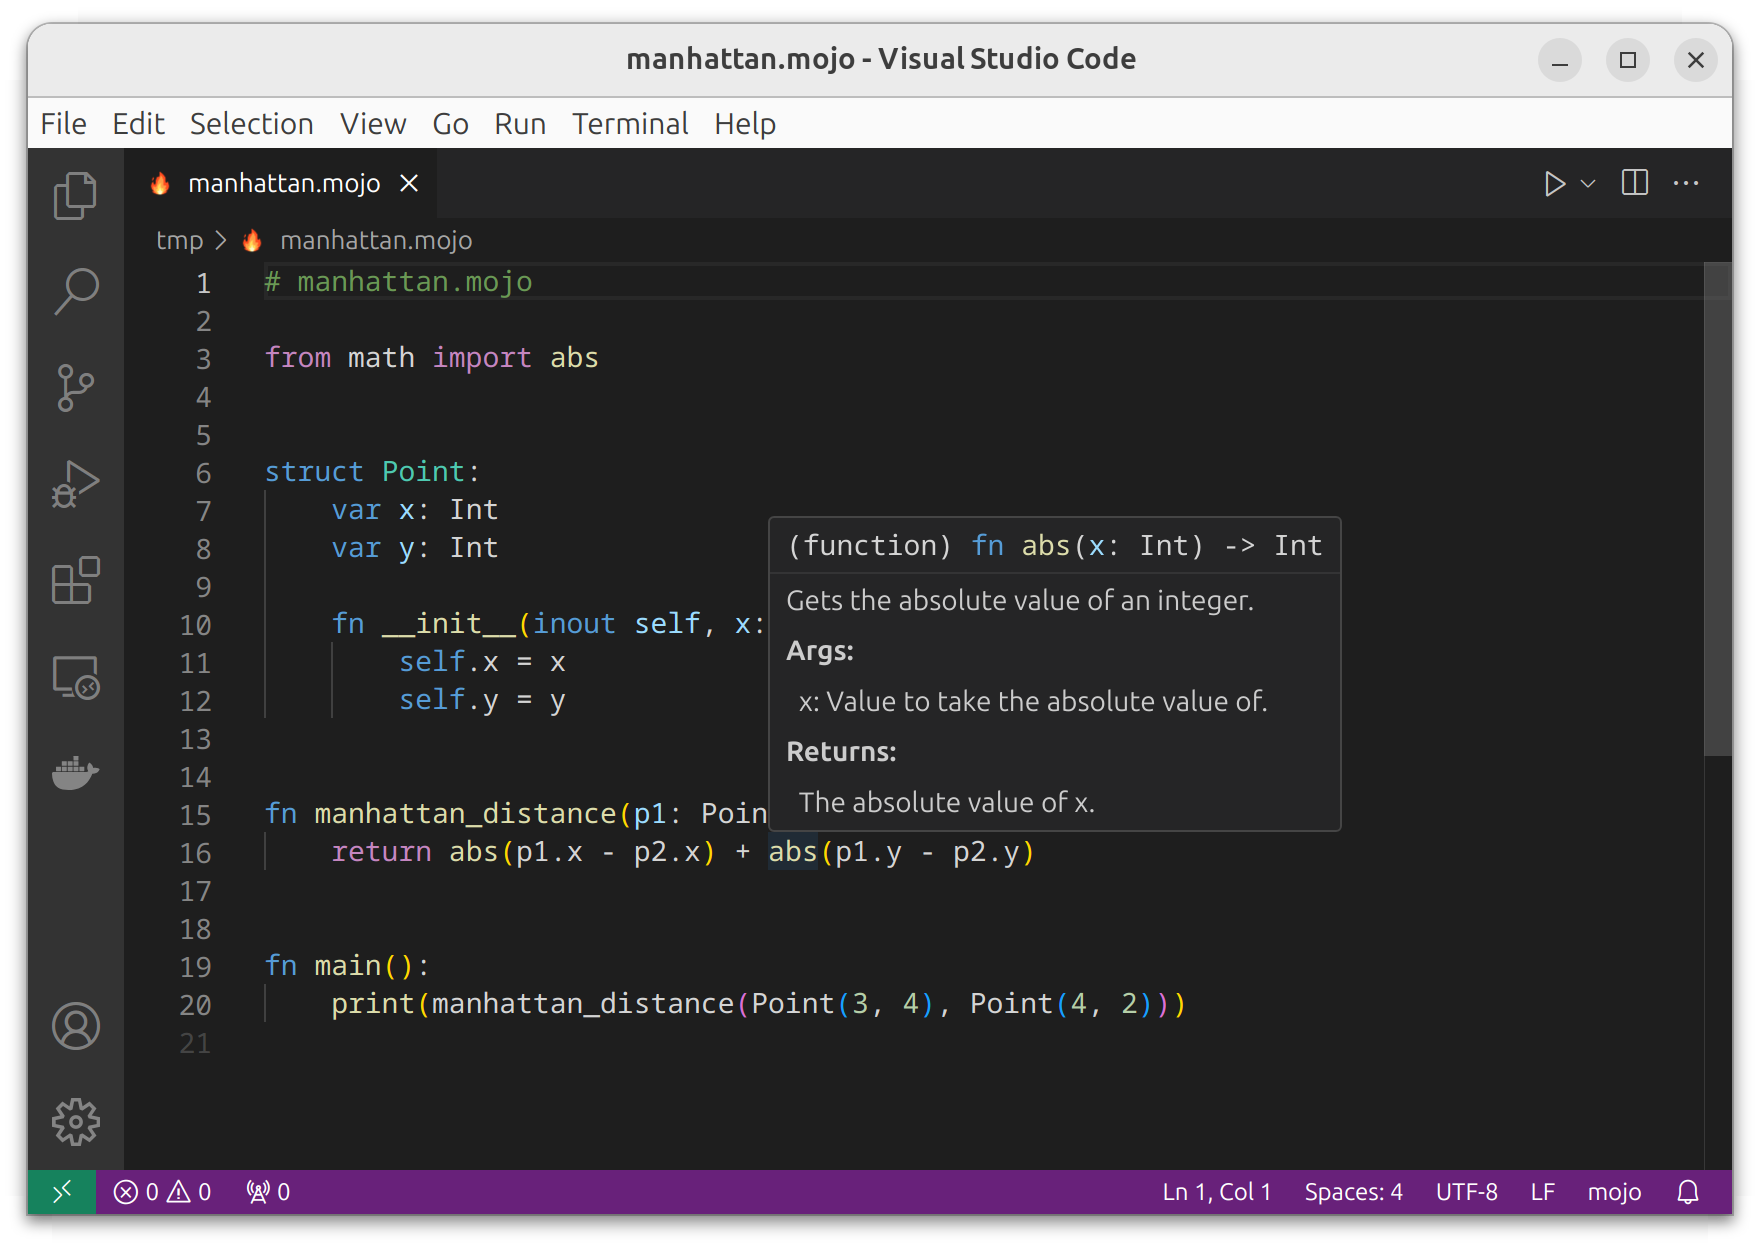Click hover tooltip function signature text

pyautogui.click(x=1054, y=546)
